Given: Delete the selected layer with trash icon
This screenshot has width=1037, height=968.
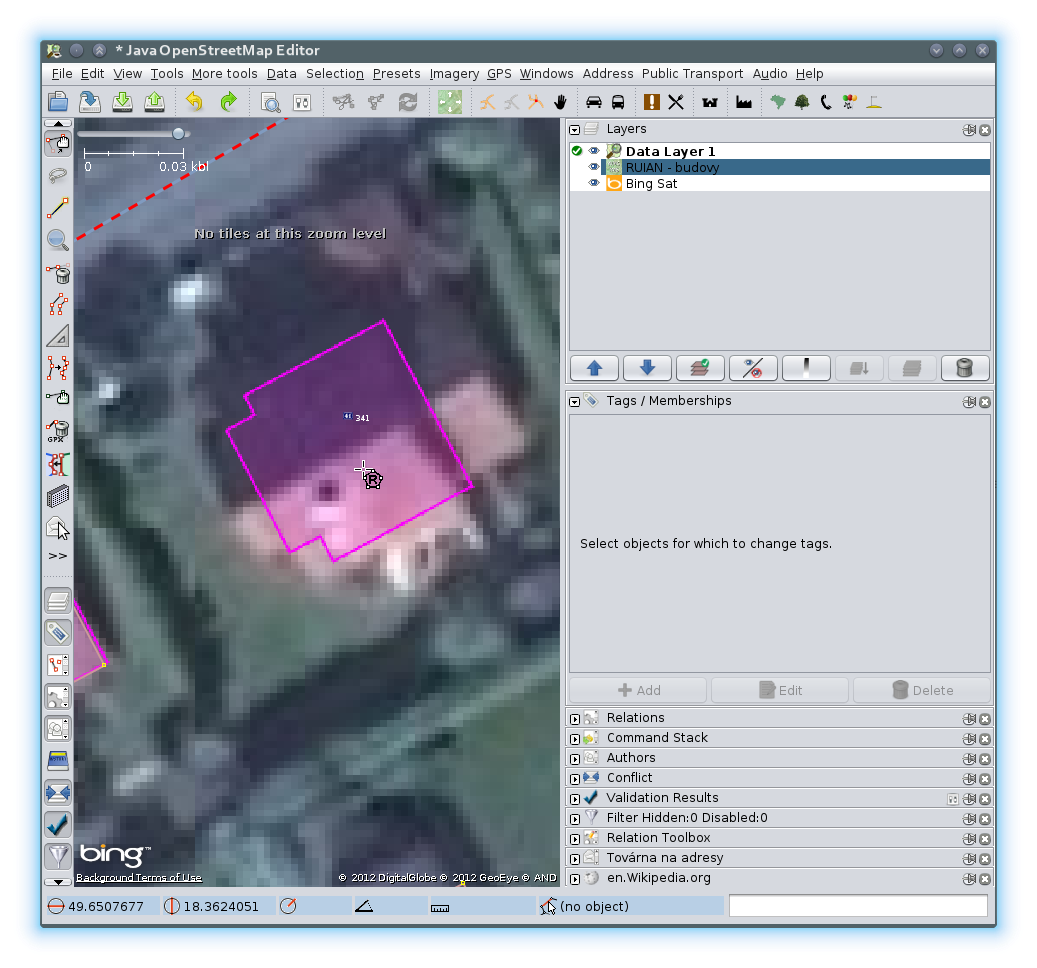Looking at the screenshot, I should tap(964, 368).
